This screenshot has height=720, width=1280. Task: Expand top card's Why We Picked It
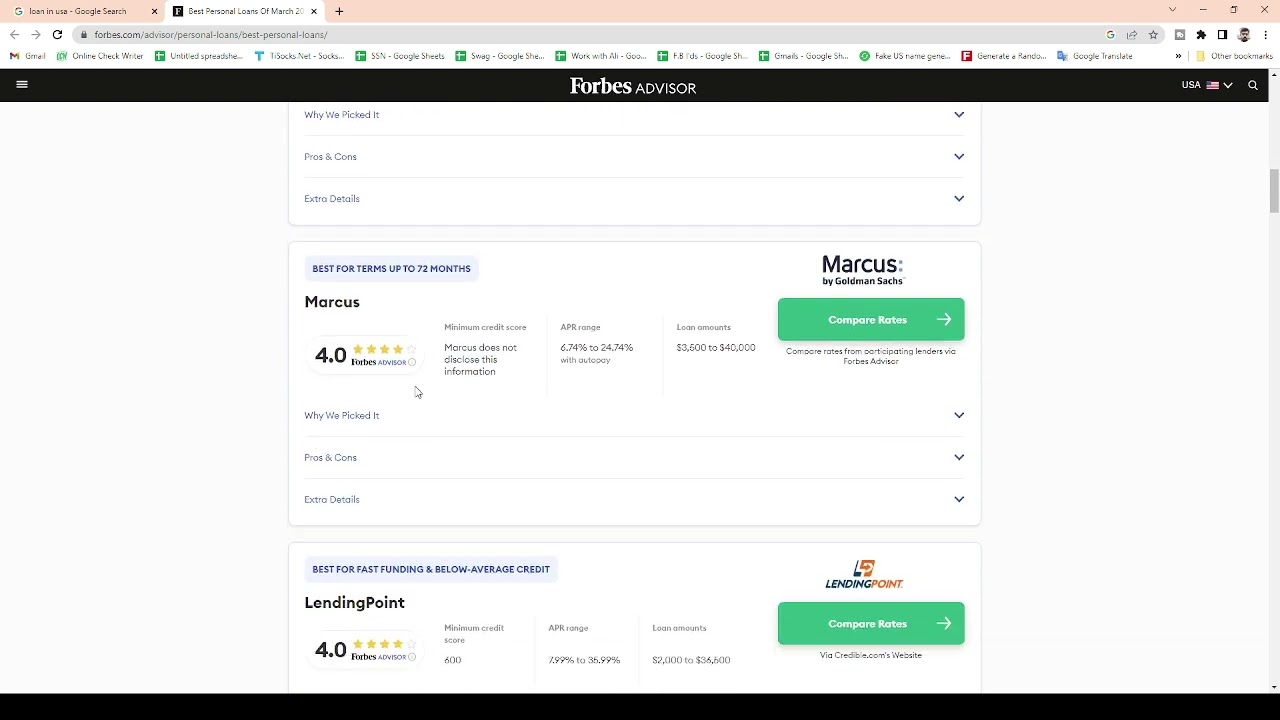click(x=634, y=115)
